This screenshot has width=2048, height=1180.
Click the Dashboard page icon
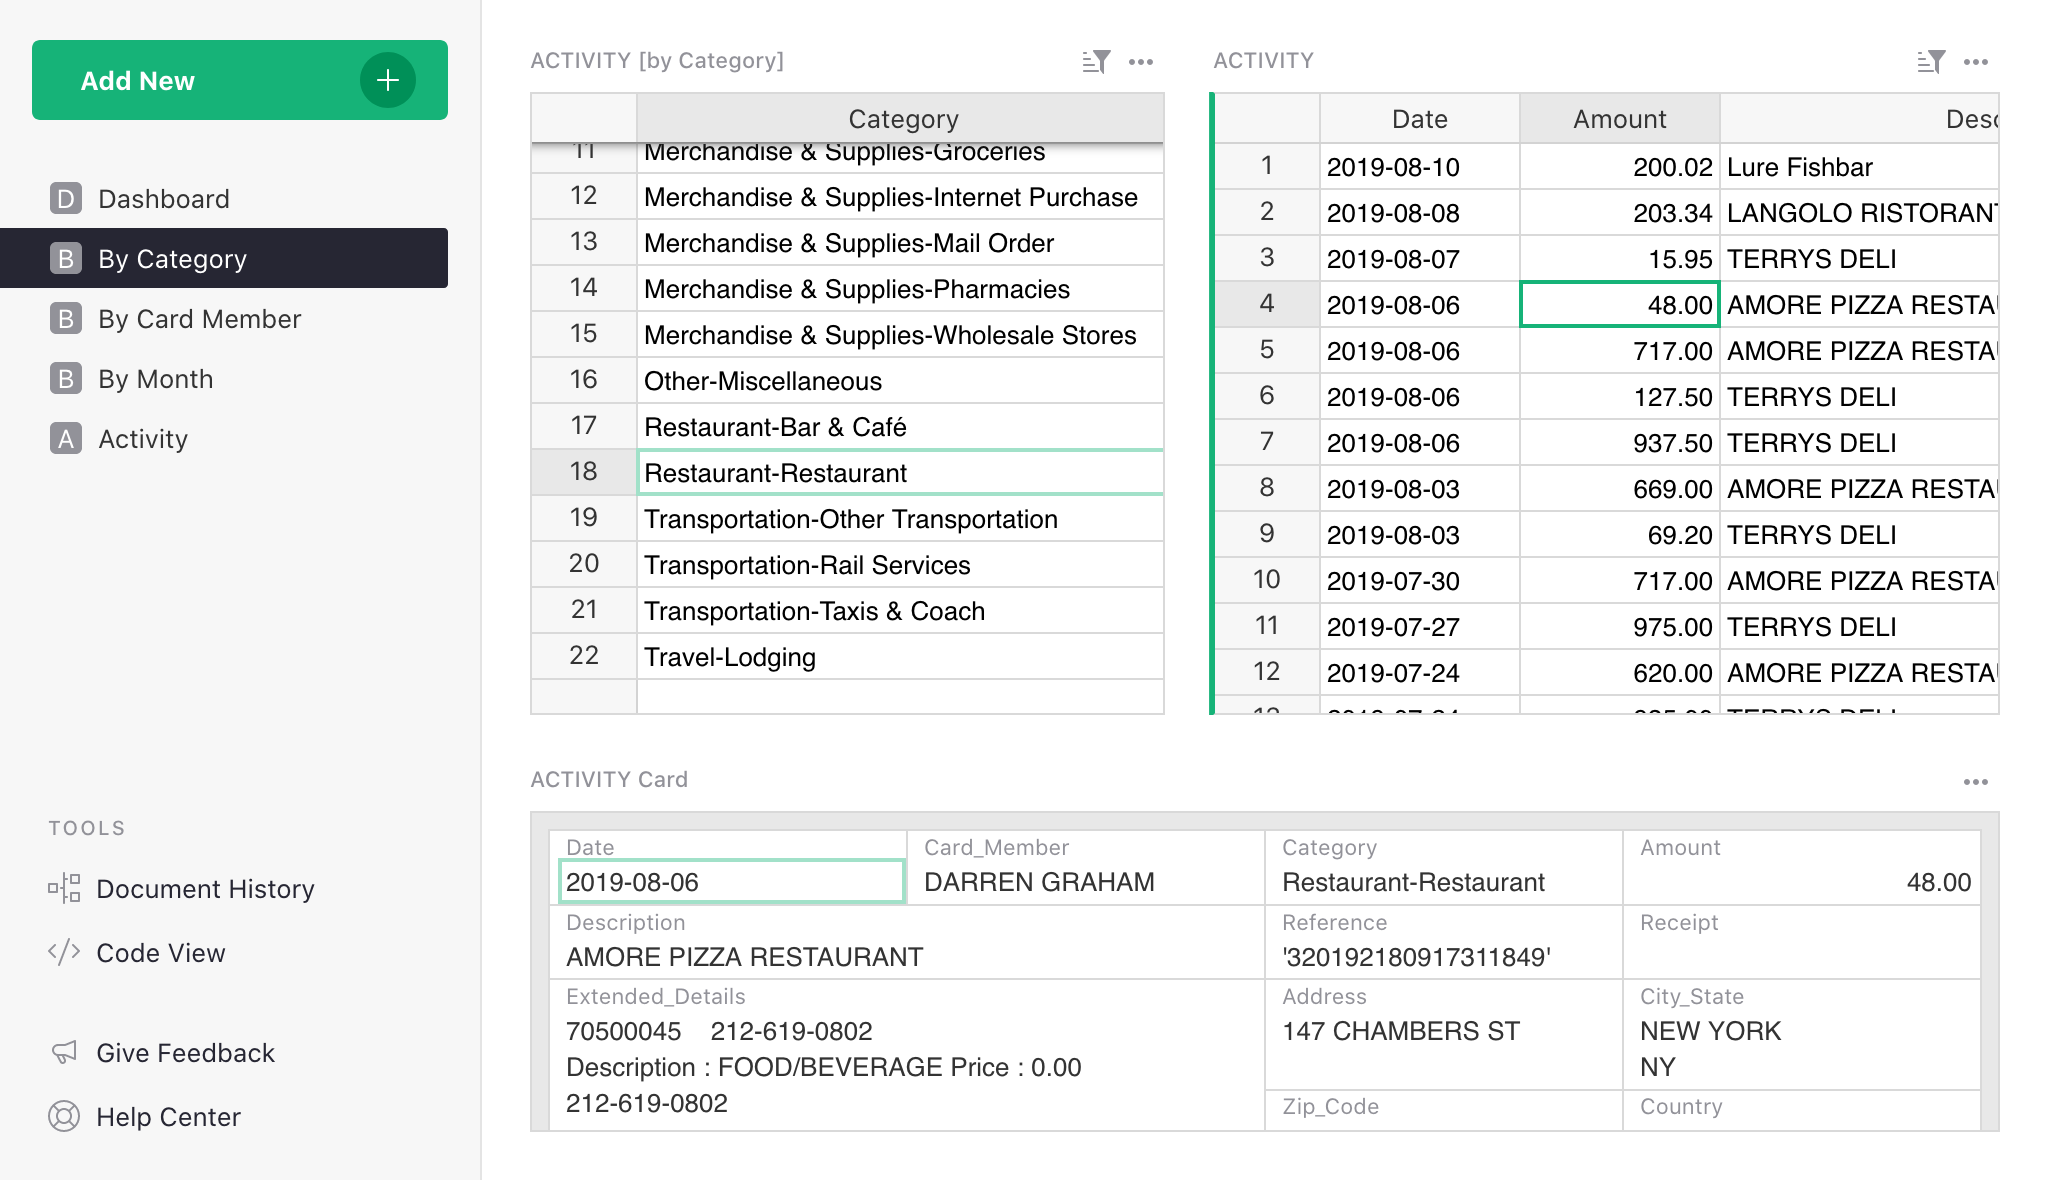click(x=66, y=198)
